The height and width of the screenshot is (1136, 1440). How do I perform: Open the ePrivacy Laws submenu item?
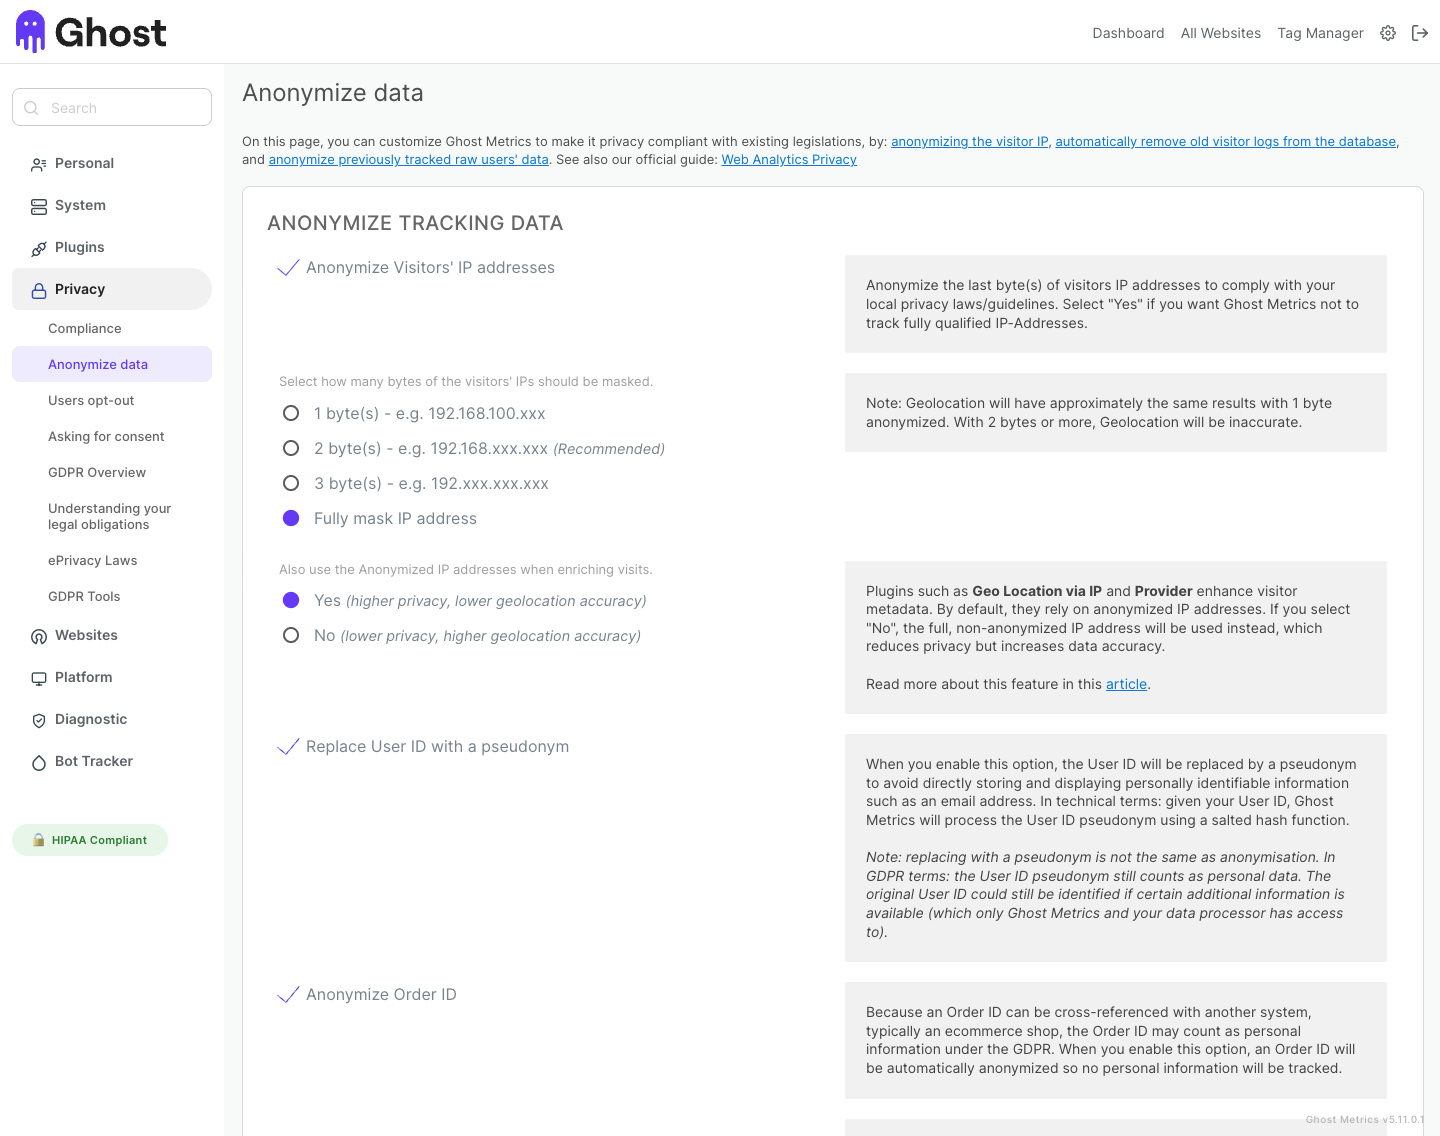coord(112,560)
